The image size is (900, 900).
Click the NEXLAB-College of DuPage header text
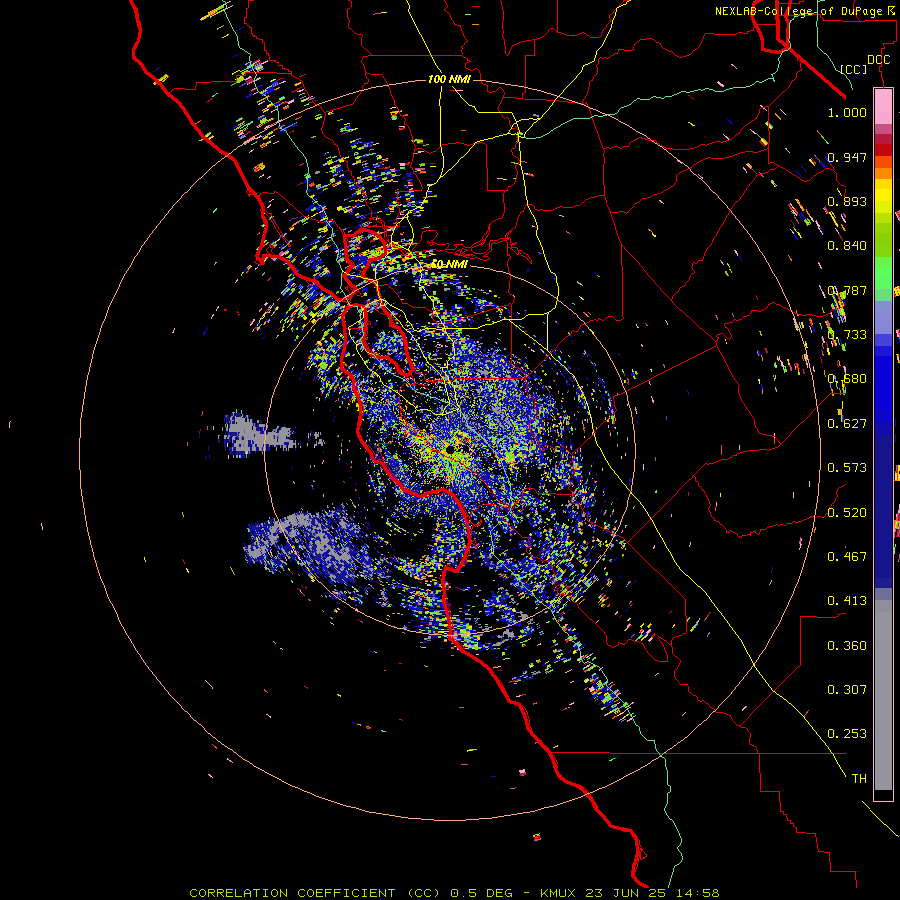point(807,11)
